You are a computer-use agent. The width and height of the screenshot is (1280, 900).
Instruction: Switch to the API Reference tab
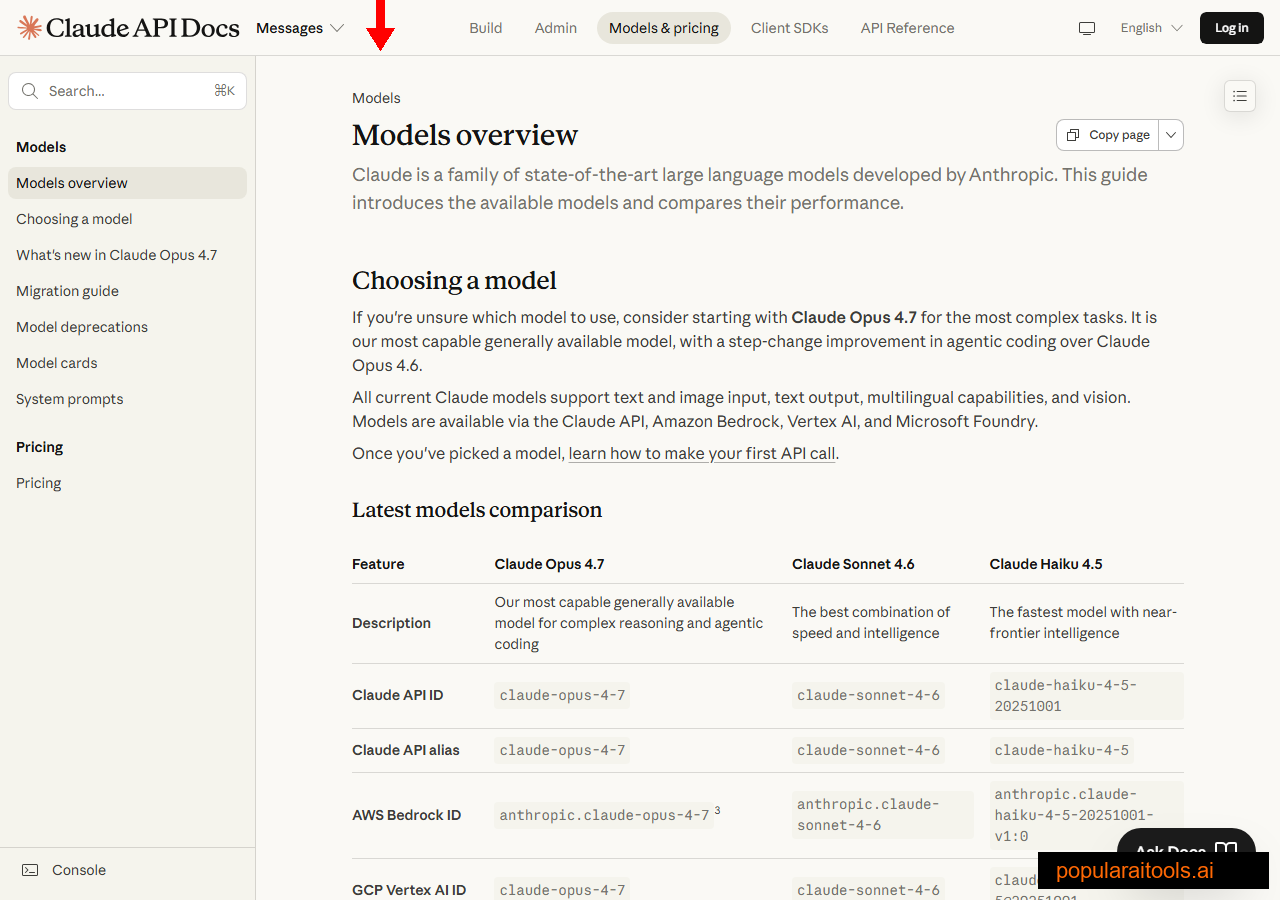[907, 28]
